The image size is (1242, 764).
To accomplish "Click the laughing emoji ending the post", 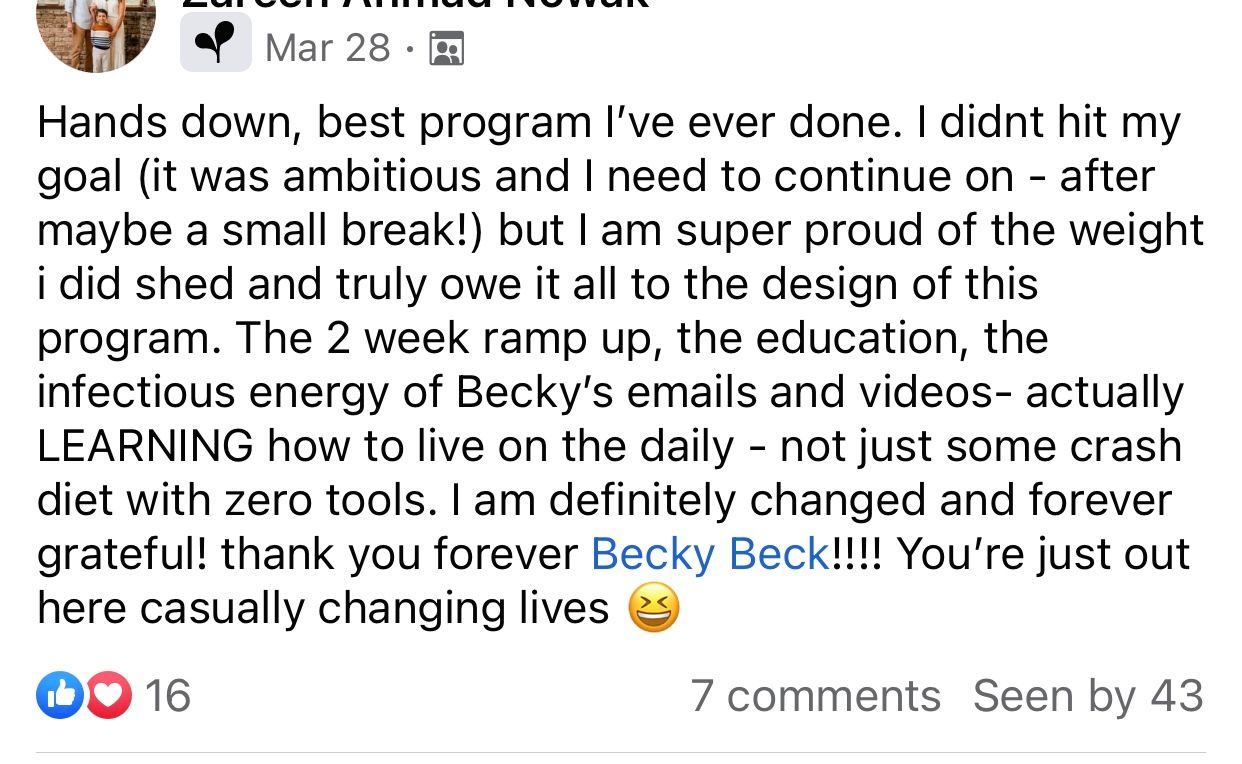I will point(654,608).
